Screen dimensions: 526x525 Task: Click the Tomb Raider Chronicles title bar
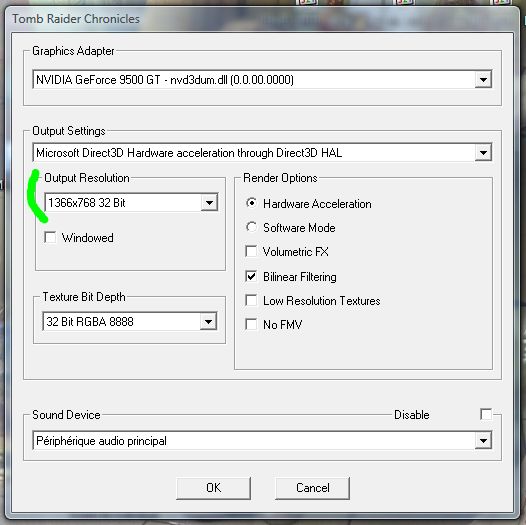coord(262,19)
